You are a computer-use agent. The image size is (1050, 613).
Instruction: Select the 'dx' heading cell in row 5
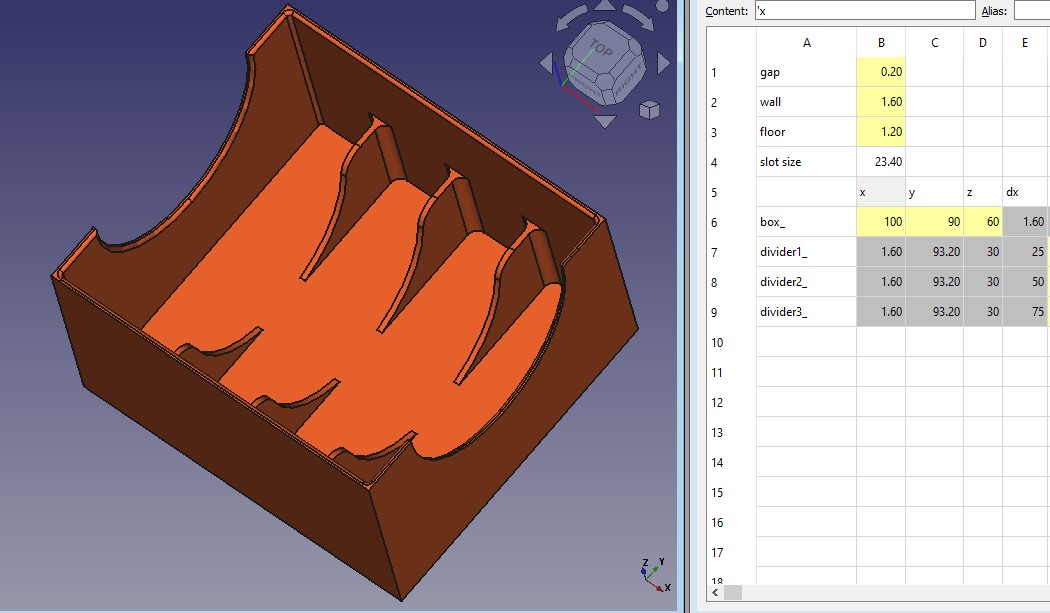tap(1025, 192)
